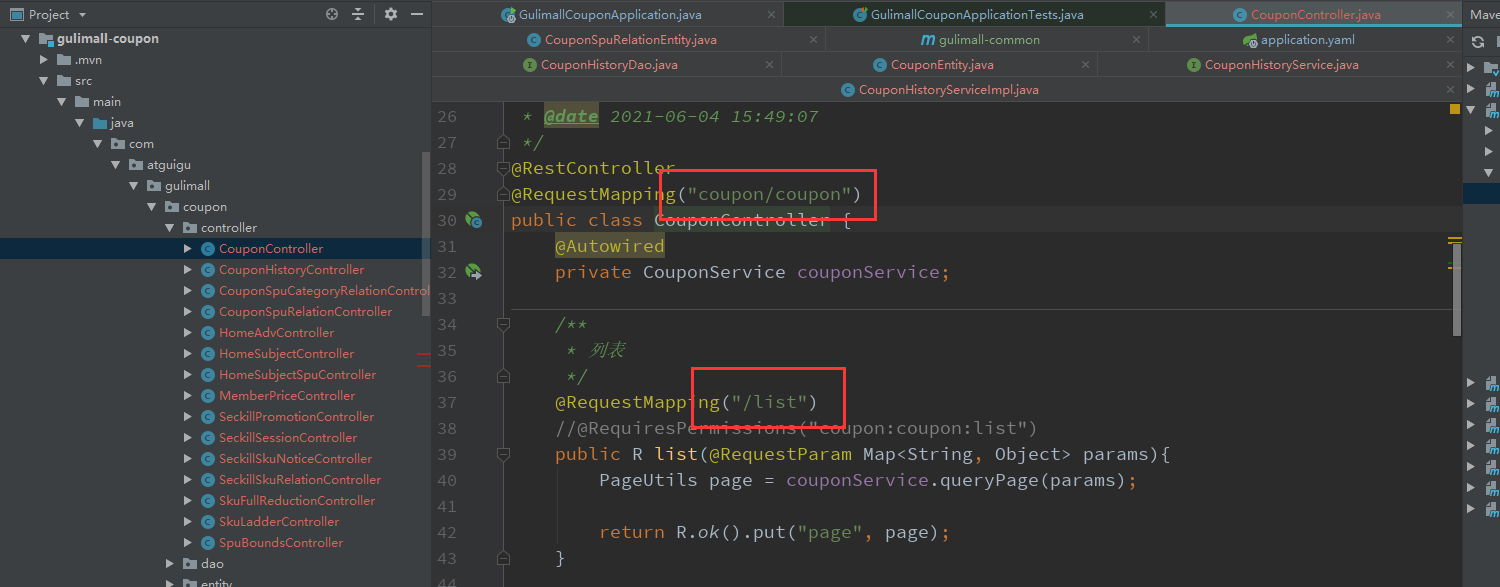Close the gulimall-common tab

pos(1135,40)
